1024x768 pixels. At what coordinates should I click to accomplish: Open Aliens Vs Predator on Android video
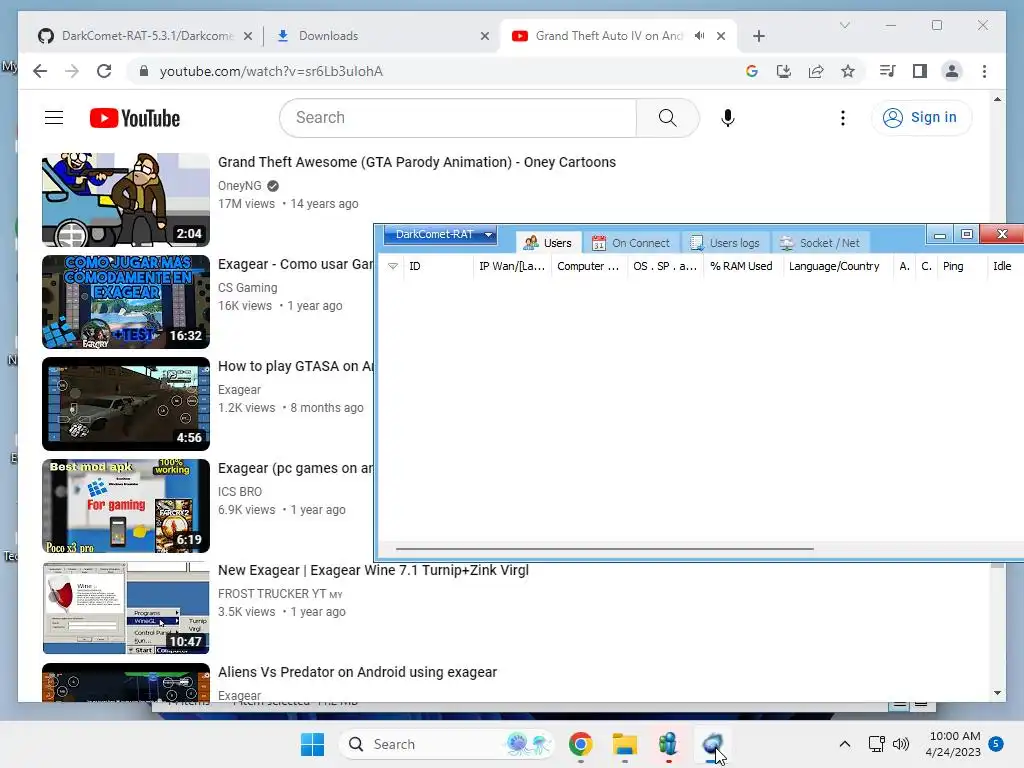point(357,672)
